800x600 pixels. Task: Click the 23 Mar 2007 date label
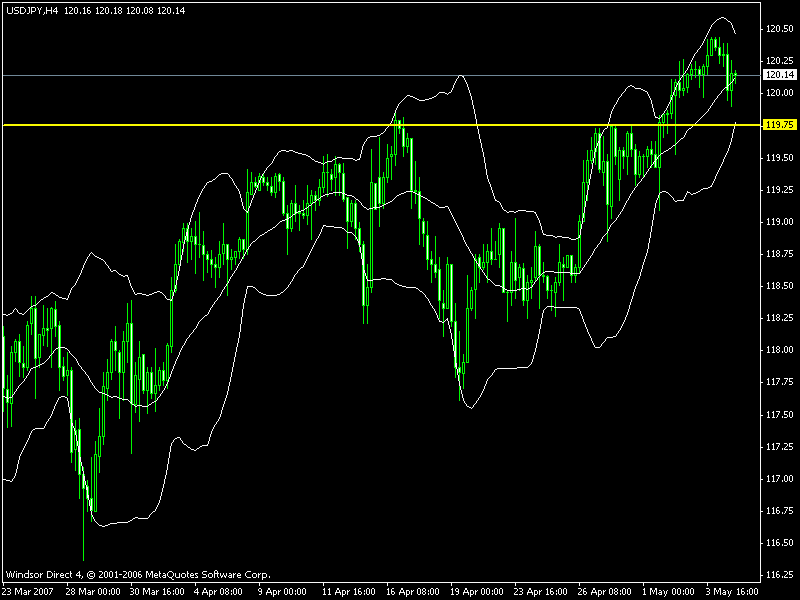28,592
